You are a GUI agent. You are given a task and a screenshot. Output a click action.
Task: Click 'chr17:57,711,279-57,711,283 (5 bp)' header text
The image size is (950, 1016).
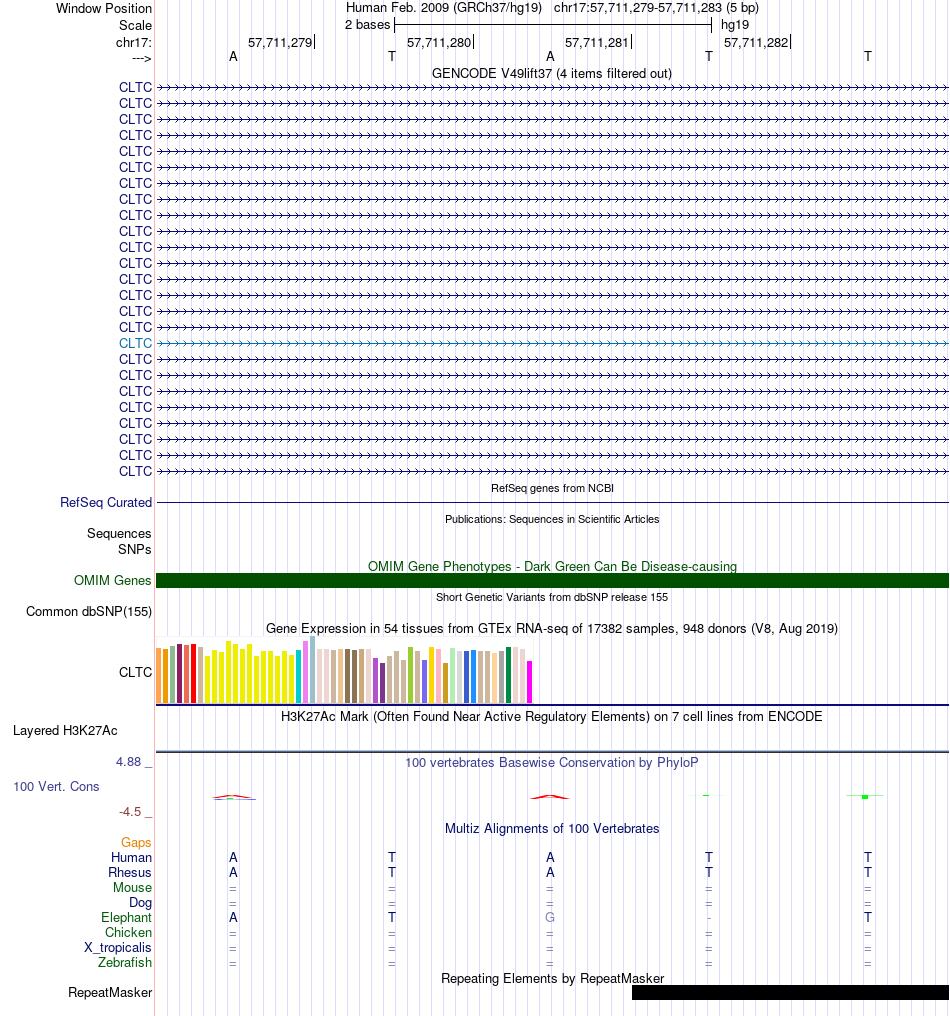point(656,8)
